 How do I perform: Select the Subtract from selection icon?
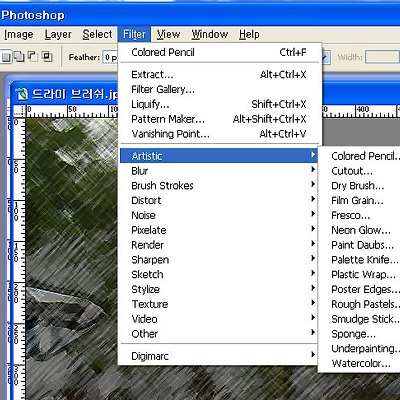[33, 57]
